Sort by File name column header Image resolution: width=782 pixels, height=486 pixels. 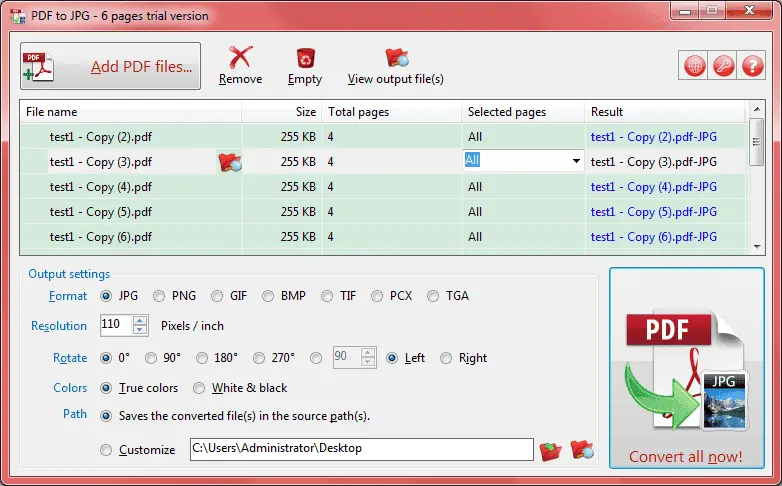(131, 112)
